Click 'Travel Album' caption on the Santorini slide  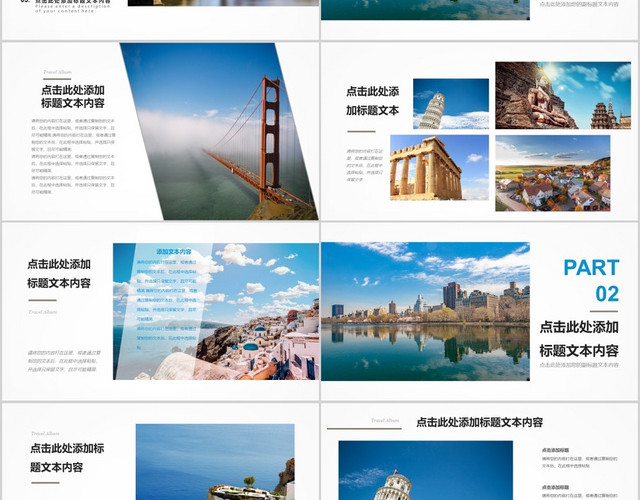43,312
